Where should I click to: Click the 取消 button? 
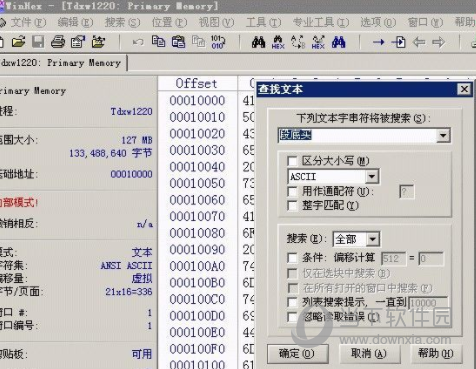tap(369, 353)
